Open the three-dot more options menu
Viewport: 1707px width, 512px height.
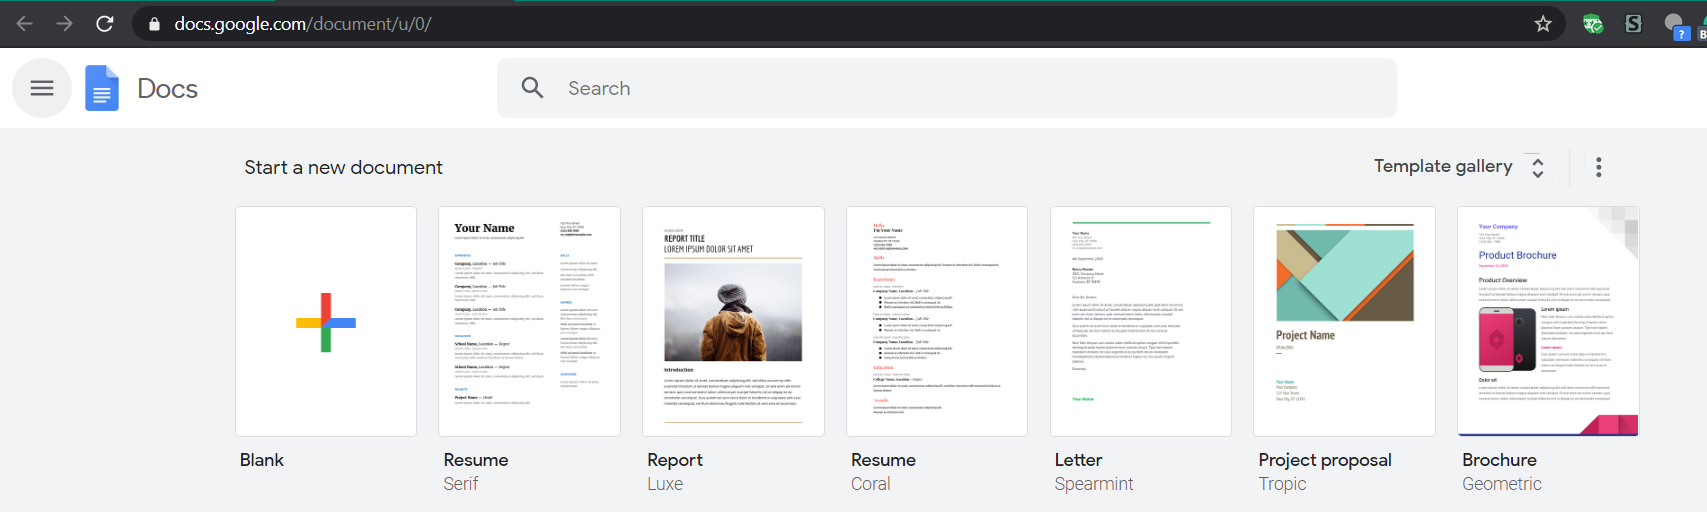[x=1598, y=167]
